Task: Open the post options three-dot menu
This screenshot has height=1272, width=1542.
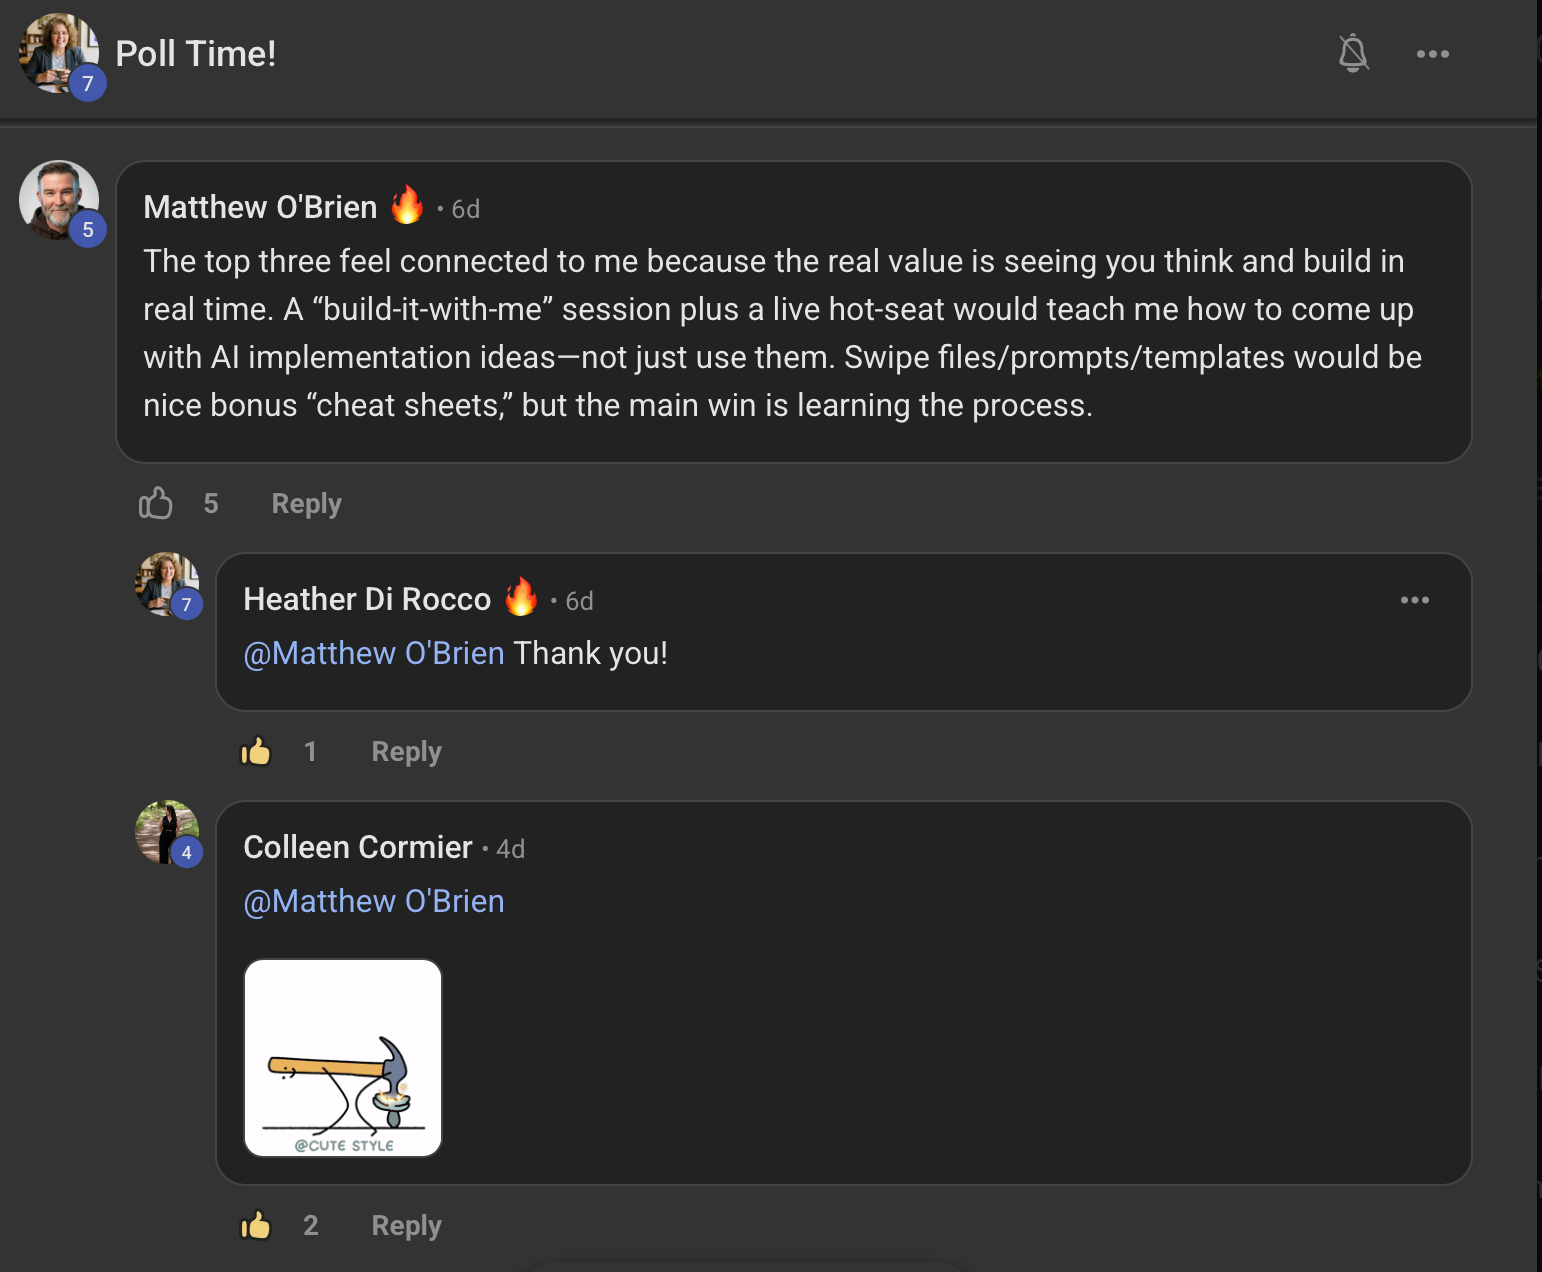Action: [1433, 54]
